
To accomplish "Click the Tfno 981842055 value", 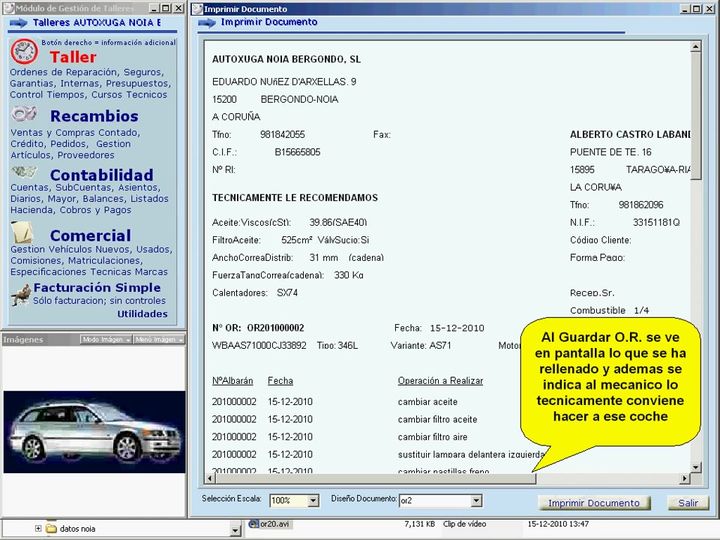I will [x=282, y=135].
